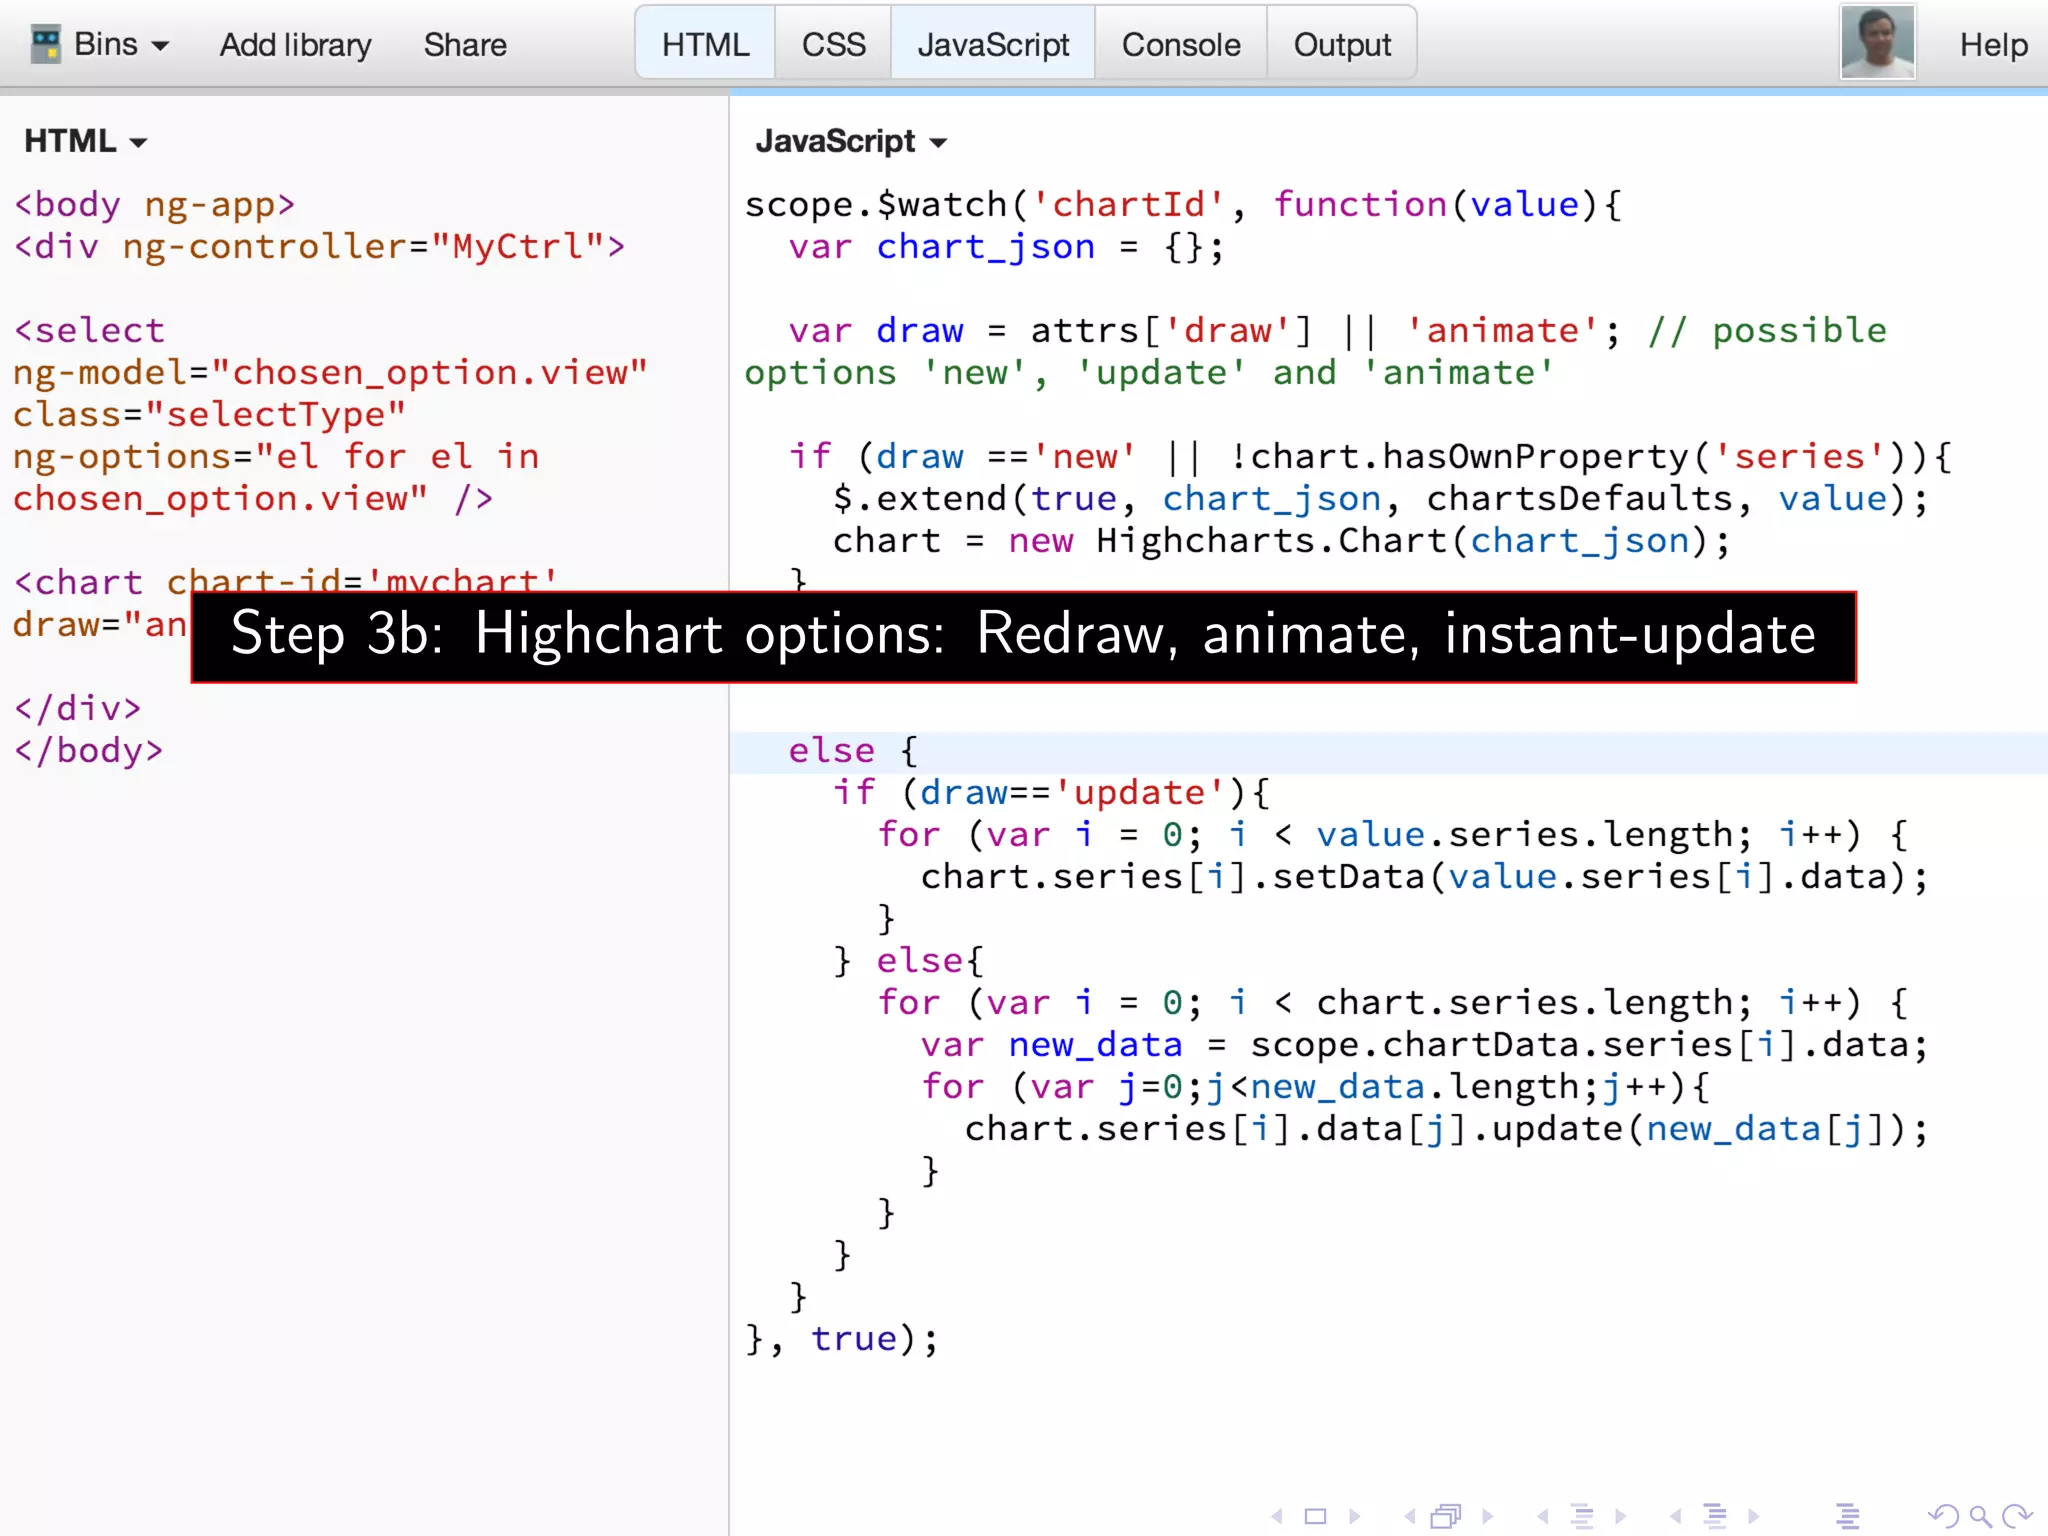Open the Console panel tab
Image resolution: width=2048 pixels, height=1536 pixels.
pos(1180,45)
